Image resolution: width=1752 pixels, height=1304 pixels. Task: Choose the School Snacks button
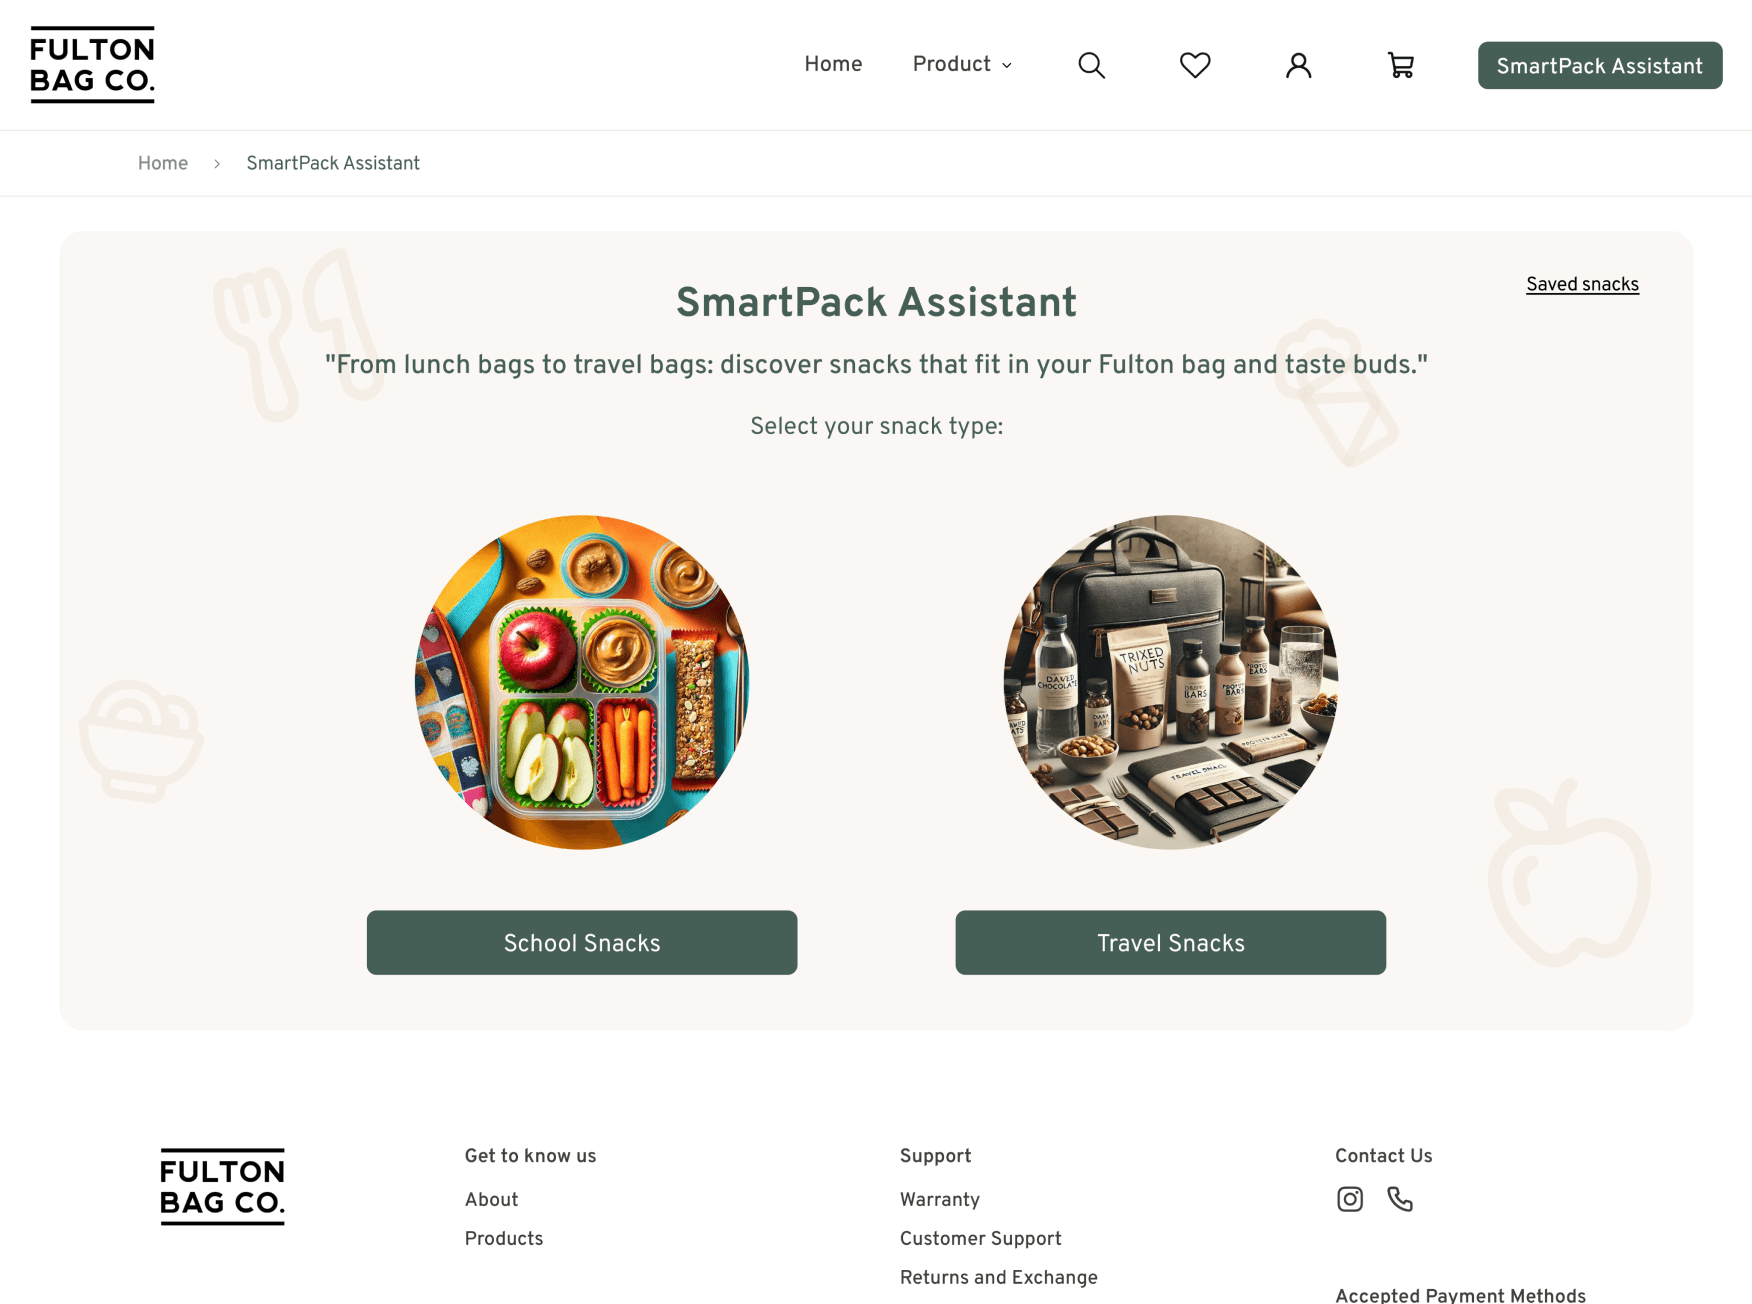(582, 942)
